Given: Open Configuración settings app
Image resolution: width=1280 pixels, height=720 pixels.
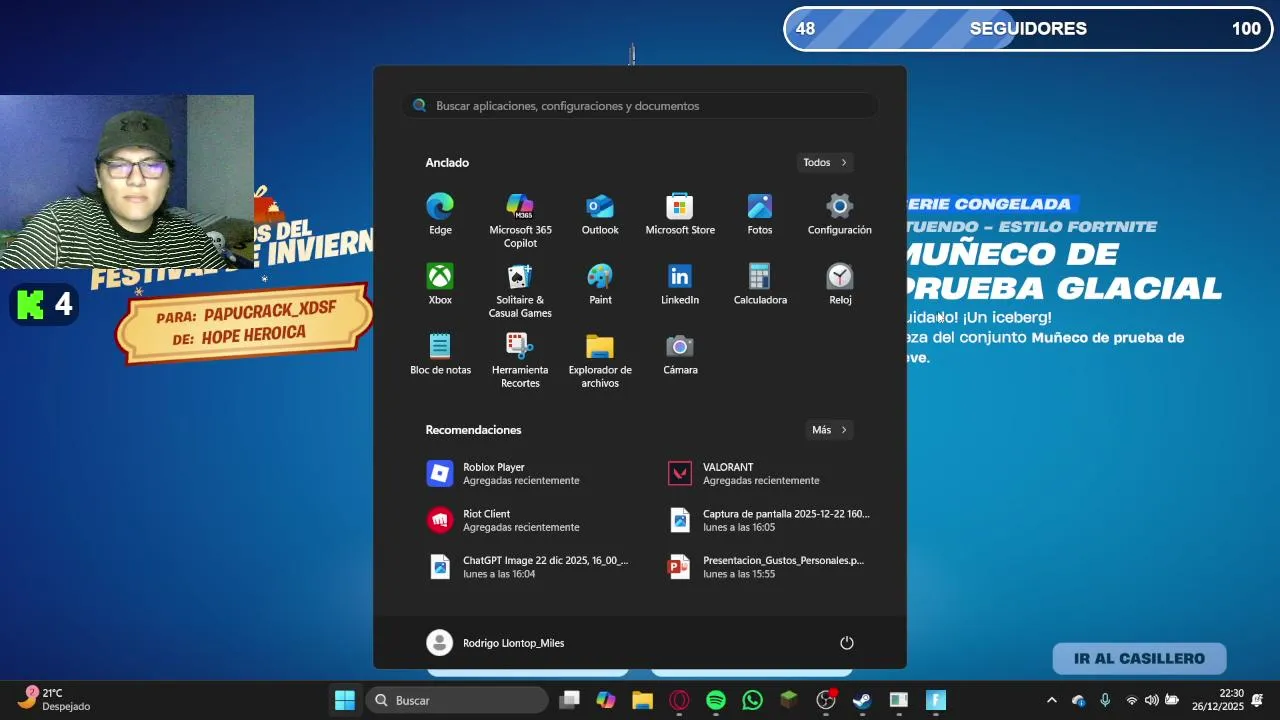Looking at the screenshot, I should [840, 215].
